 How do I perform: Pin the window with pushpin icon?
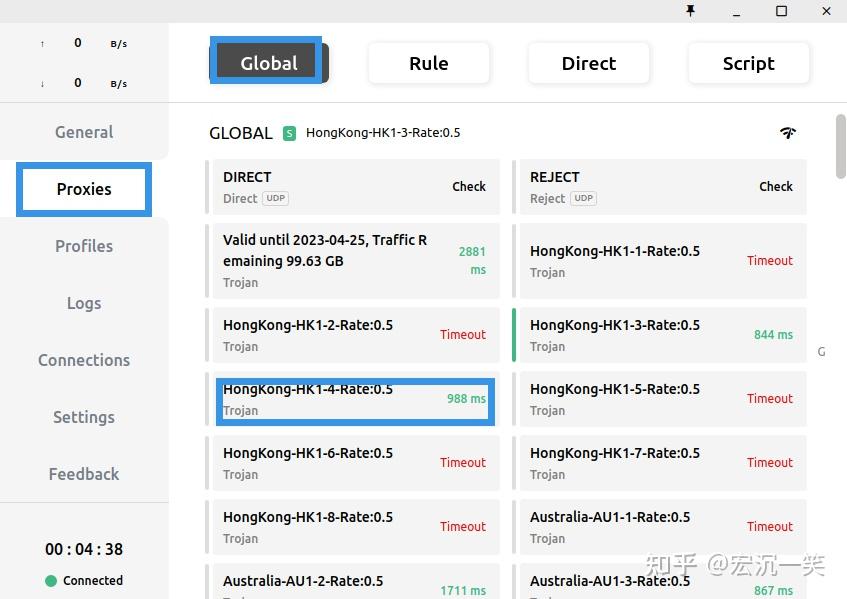tap(690, 11)
